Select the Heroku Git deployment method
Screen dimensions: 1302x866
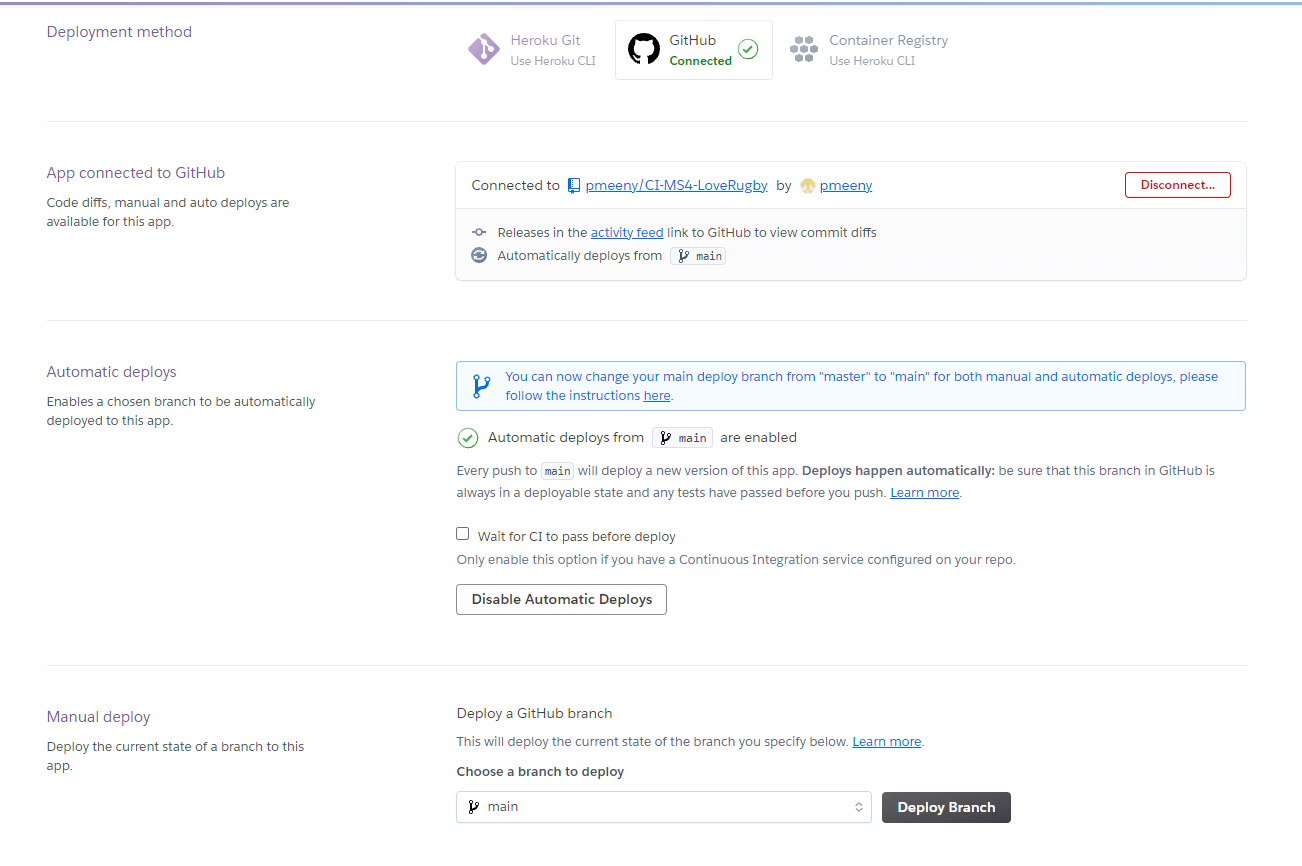click(x=532, y=50)
